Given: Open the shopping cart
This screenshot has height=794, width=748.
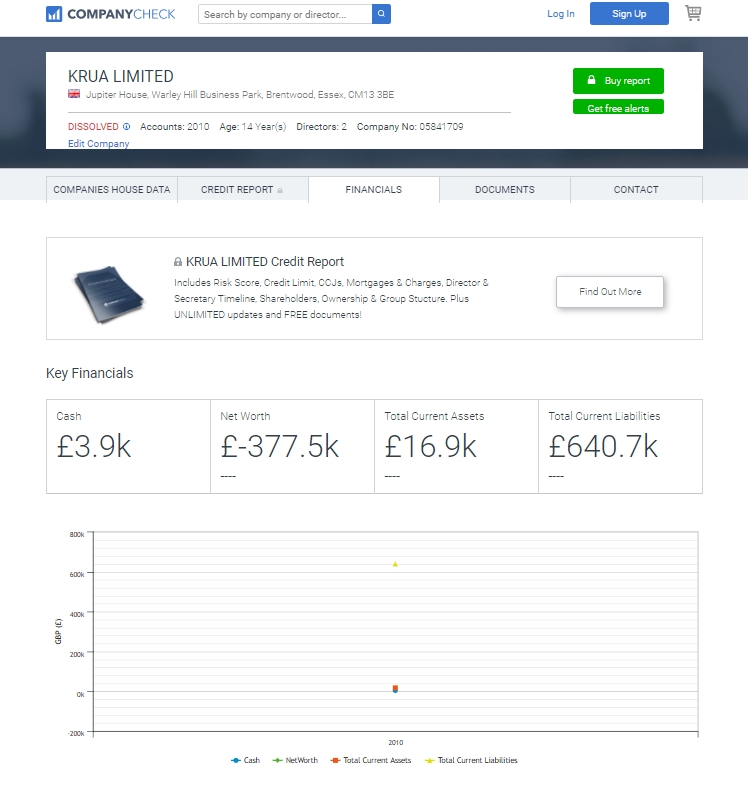Looking at the screenshot, I should [x=693, y=13].
